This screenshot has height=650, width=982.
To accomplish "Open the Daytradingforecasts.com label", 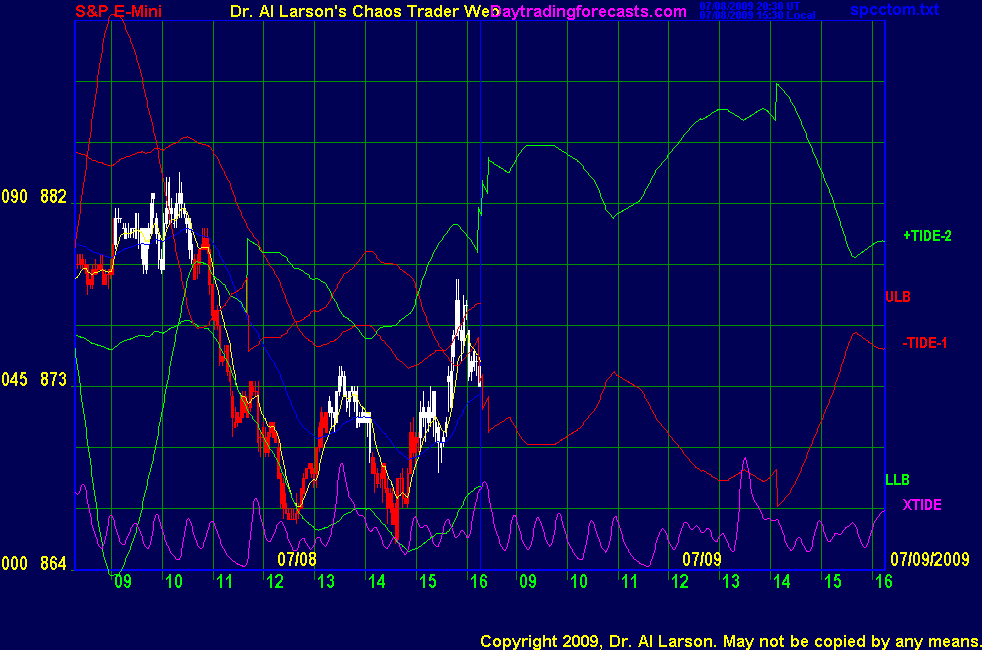I will pos(589,11).
